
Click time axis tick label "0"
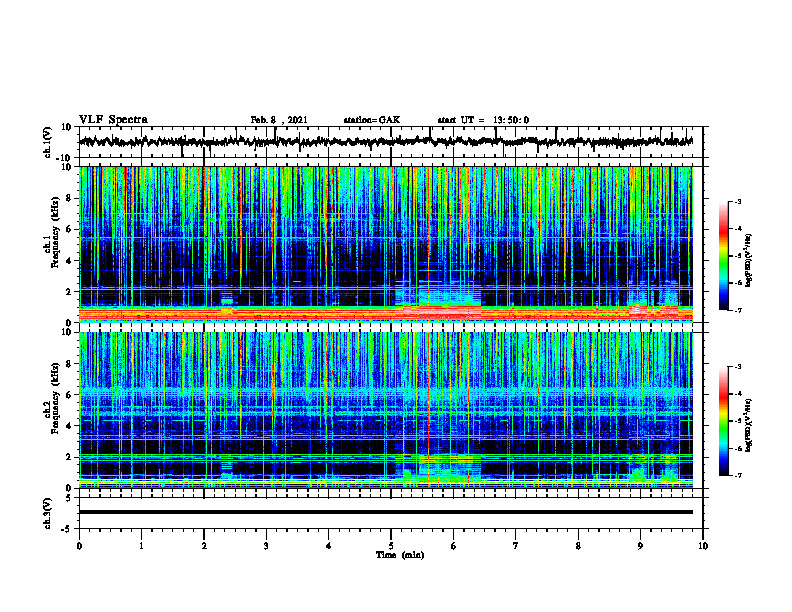79,546
